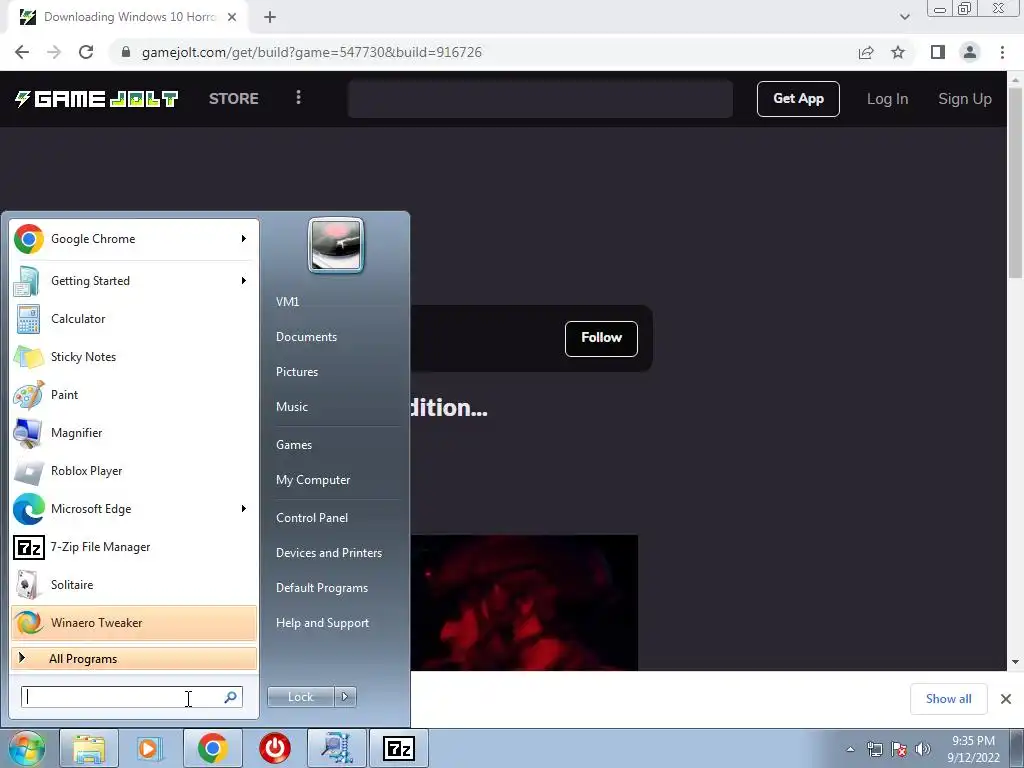Click Get App button
This screenshot has width=1024, height=768.
point(798,99)
